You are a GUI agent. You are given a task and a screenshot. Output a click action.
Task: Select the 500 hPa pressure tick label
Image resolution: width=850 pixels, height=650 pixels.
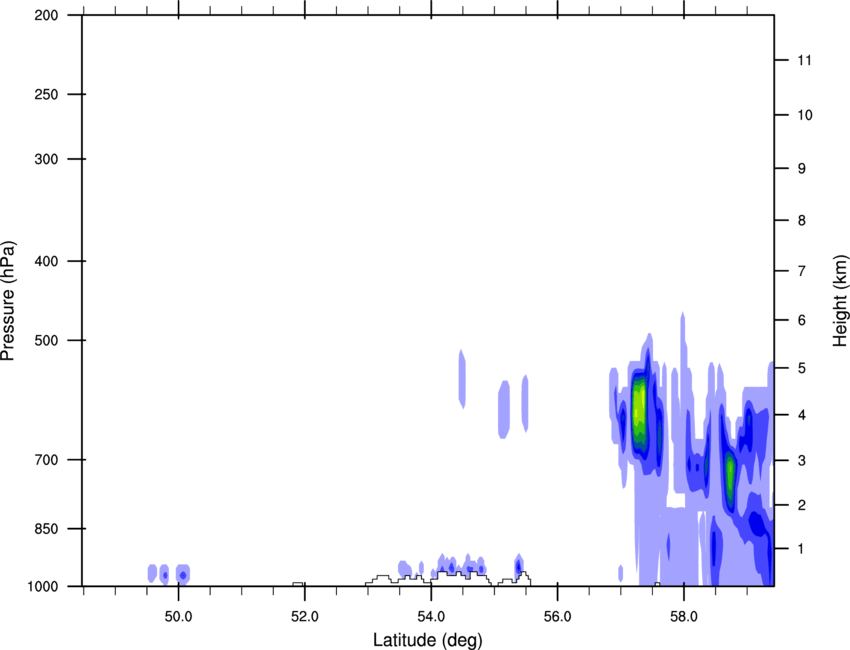click(48, 340)
